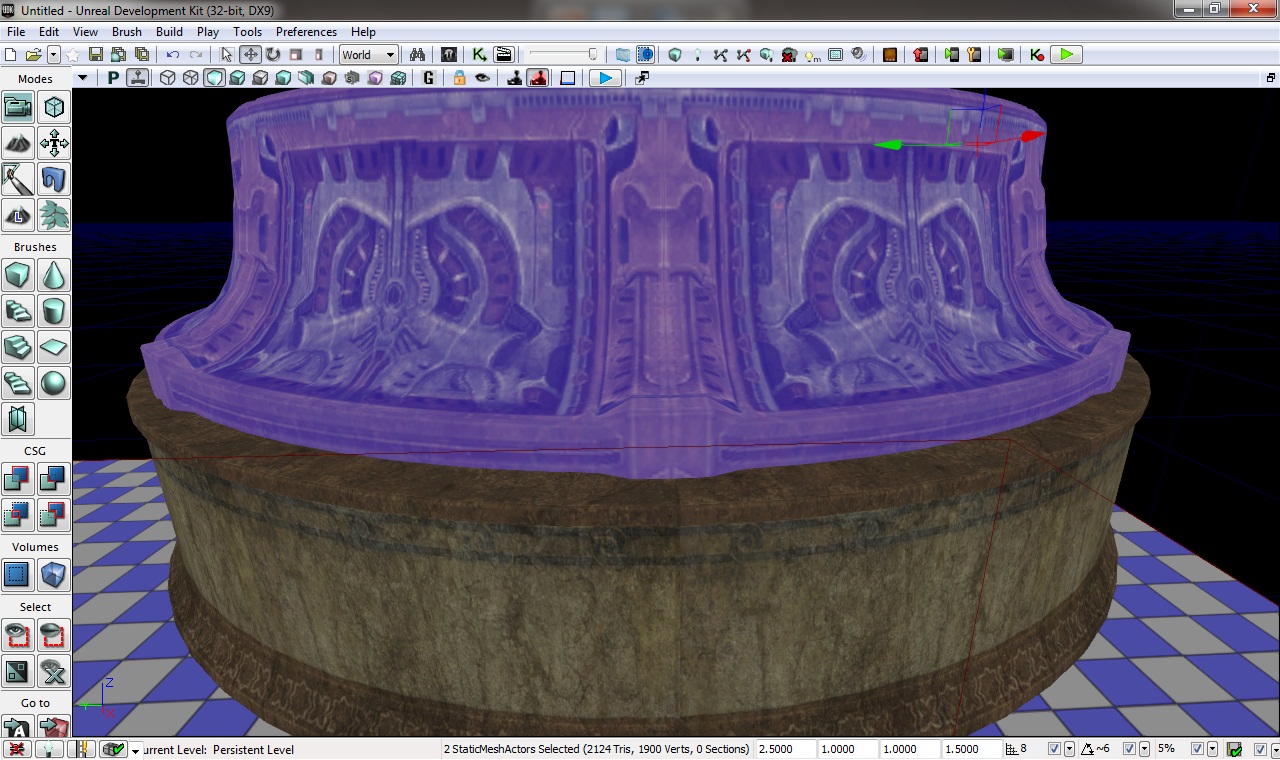Open the drag grid size dropdown arrow
This screenshot has height=760, width=1280.
coord(1070,749)
